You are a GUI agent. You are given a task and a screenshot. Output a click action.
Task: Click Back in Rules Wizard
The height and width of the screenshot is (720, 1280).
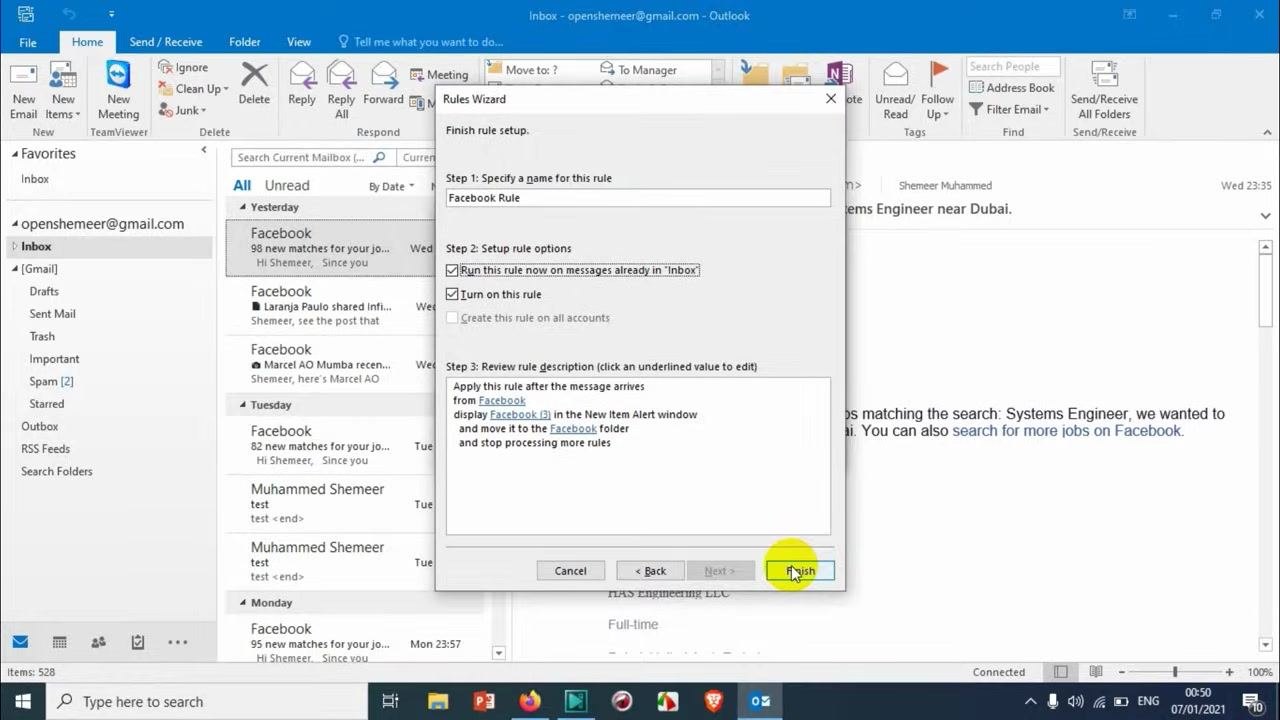(x=651, y=571)
